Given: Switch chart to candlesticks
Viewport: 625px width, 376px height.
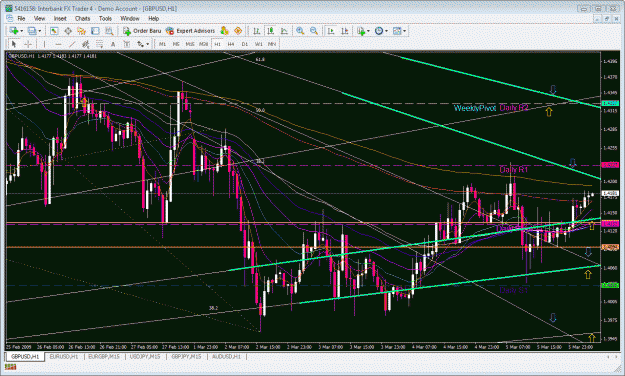Looking at the screenshot, I should pos(271,31).
